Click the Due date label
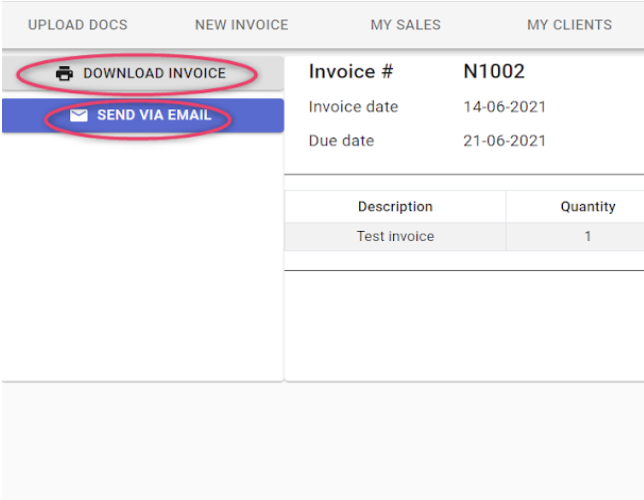The height and width of the screenshot is (500, 644). point(341,141)
